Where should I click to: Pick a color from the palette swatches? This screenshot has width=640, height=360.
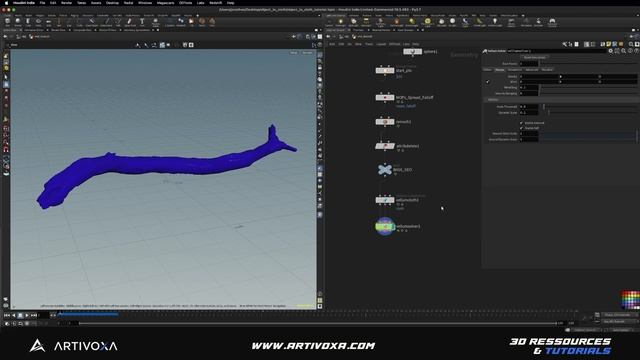(x=631, y=300)
